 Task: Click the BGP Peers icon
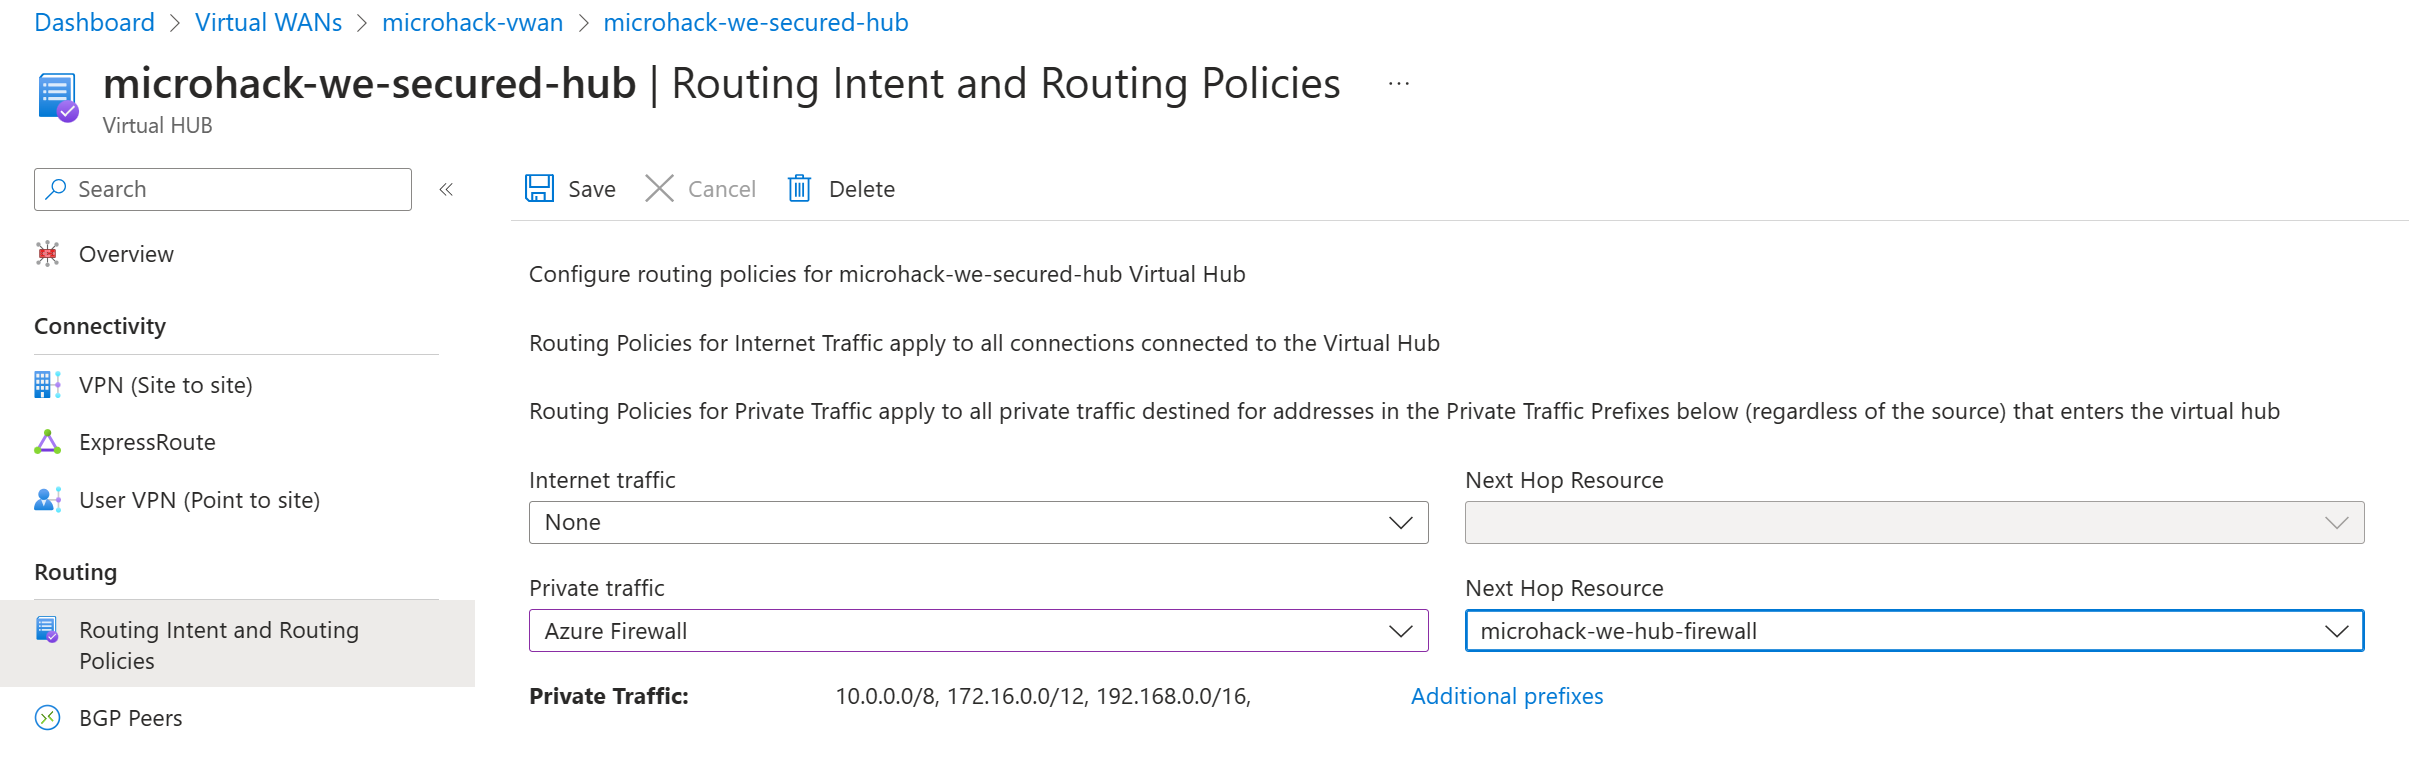coord(47,718)
